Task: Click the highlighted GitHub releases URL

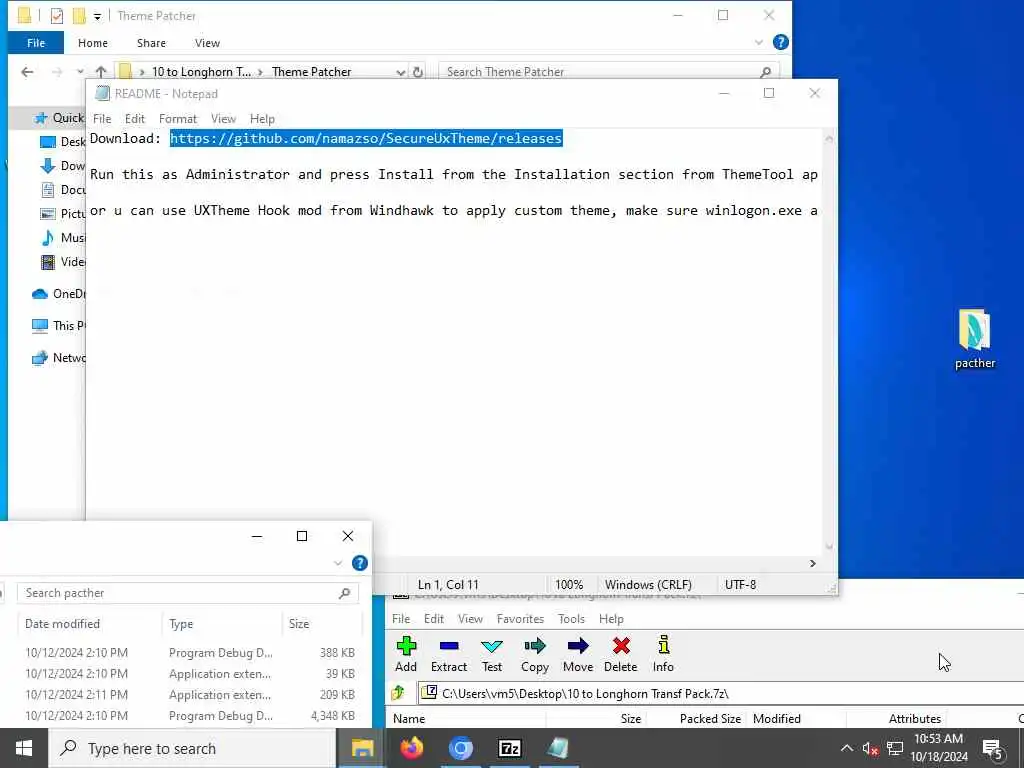Action: pyautogui.click(x=366, y=138)
